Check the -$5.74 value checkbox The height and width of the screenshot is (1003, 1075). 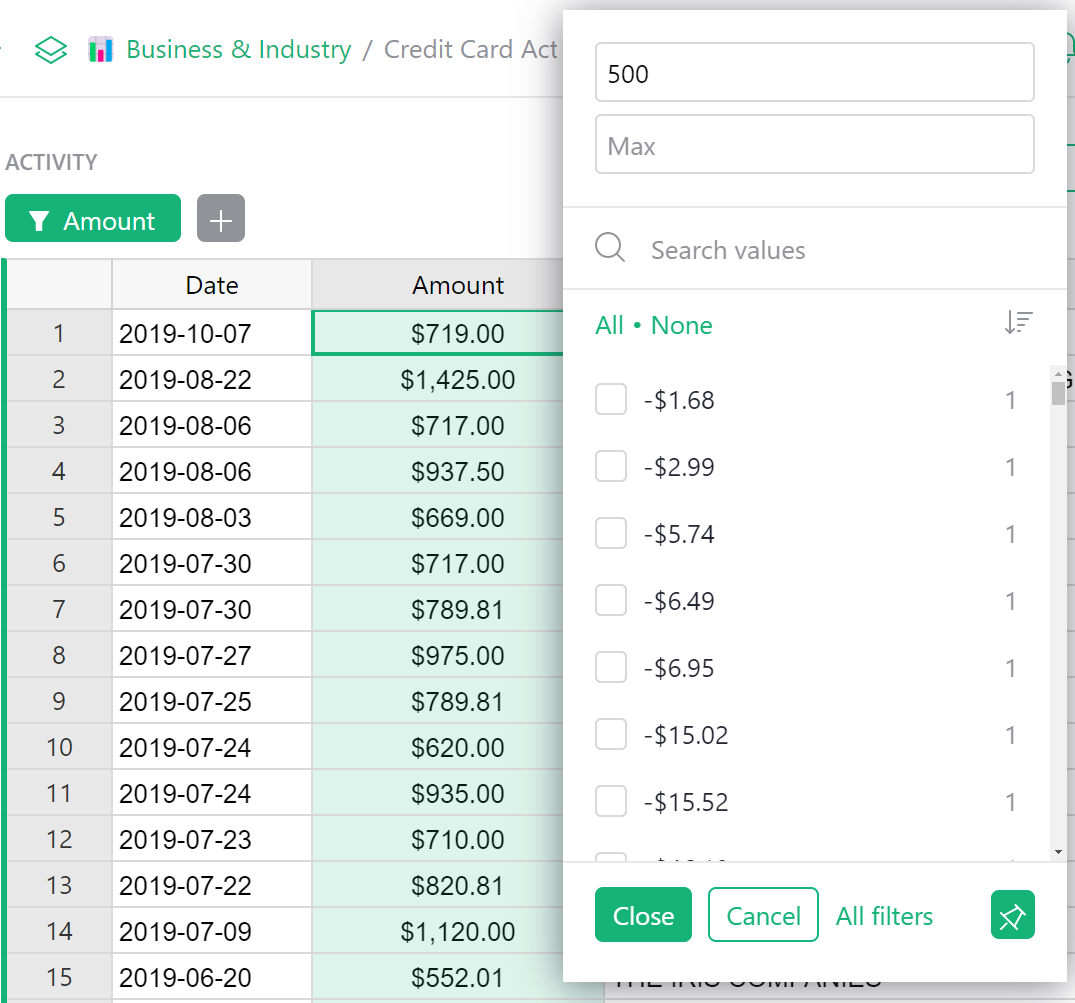(x=611, y=534)
